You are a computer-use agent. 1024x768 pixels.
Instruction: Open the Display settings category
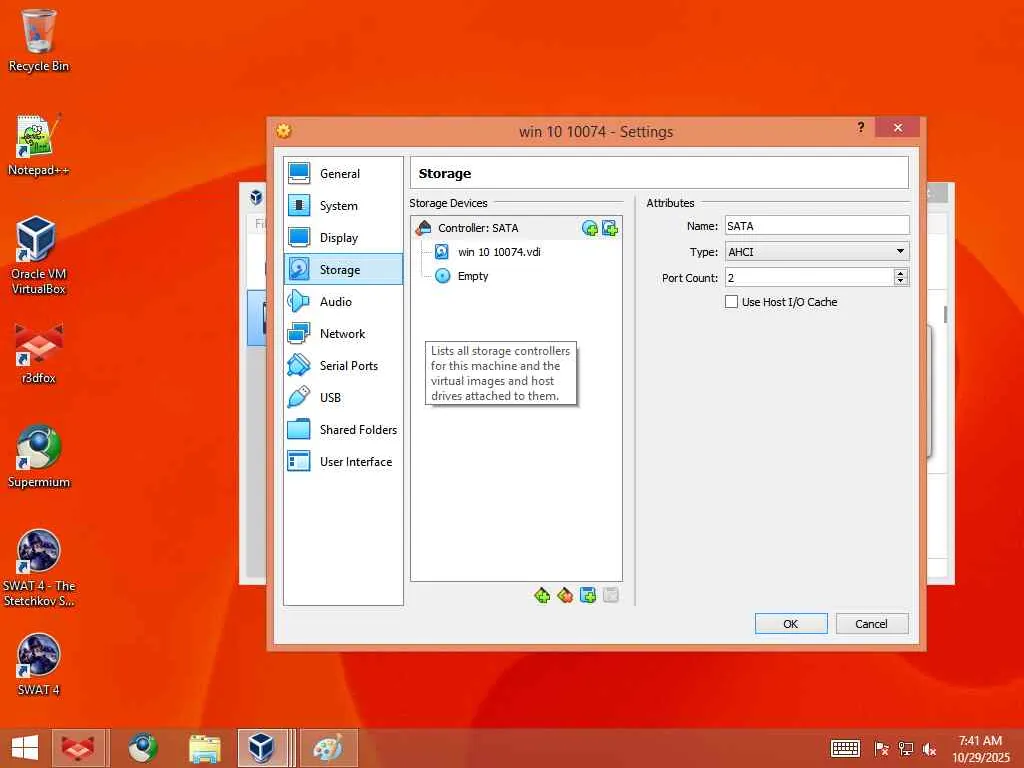tap(343, 238)
